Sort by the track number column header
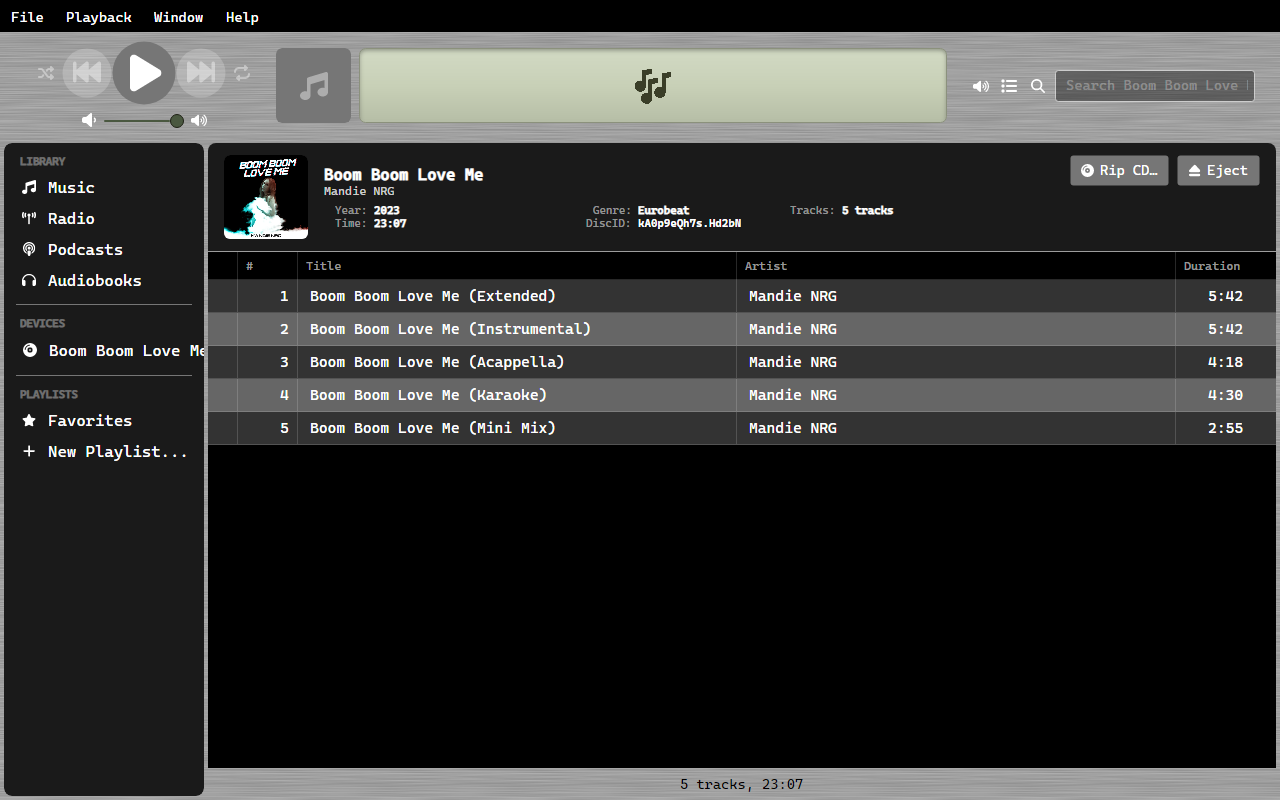This screenshot has height=800, width=1280. click(267, 266)
